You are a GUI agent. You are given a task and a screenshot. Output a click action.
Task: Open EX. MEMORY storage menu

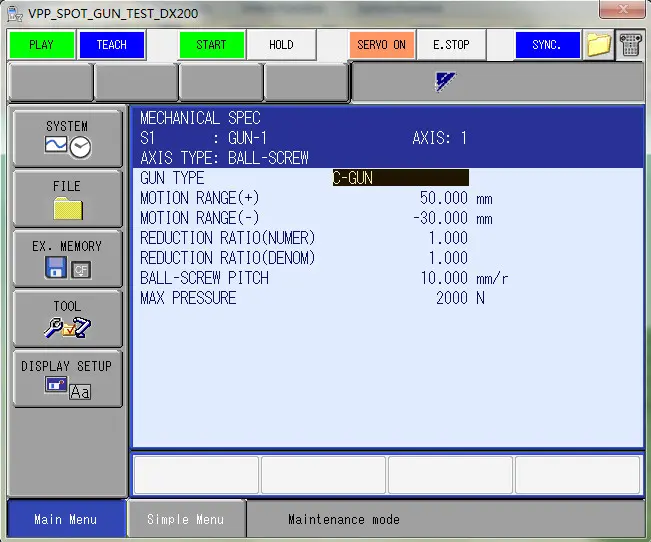[x=67, y=258]
